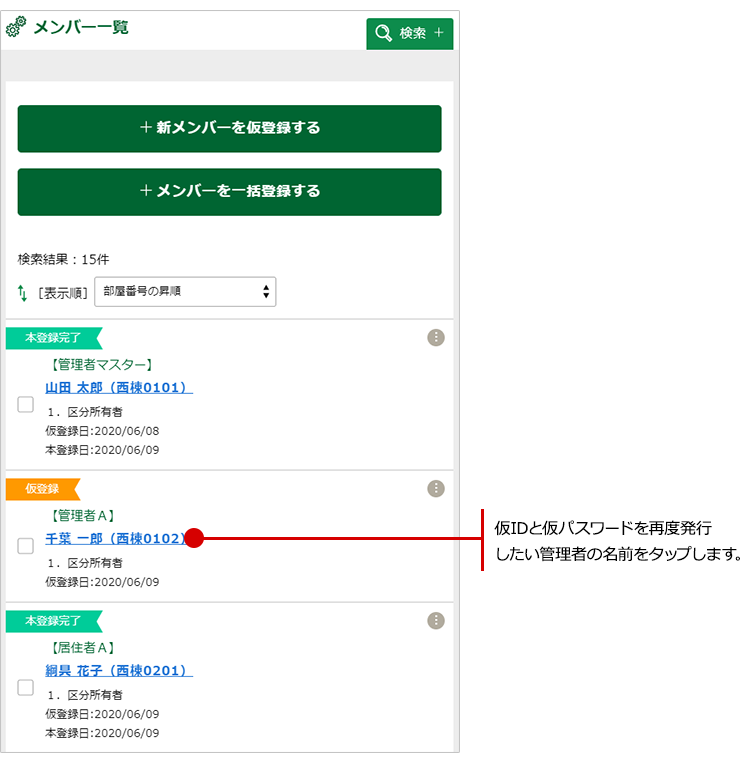Click the orange 仮登録 status tag
The image size is (750, 764).
click(x=42, y=489)
